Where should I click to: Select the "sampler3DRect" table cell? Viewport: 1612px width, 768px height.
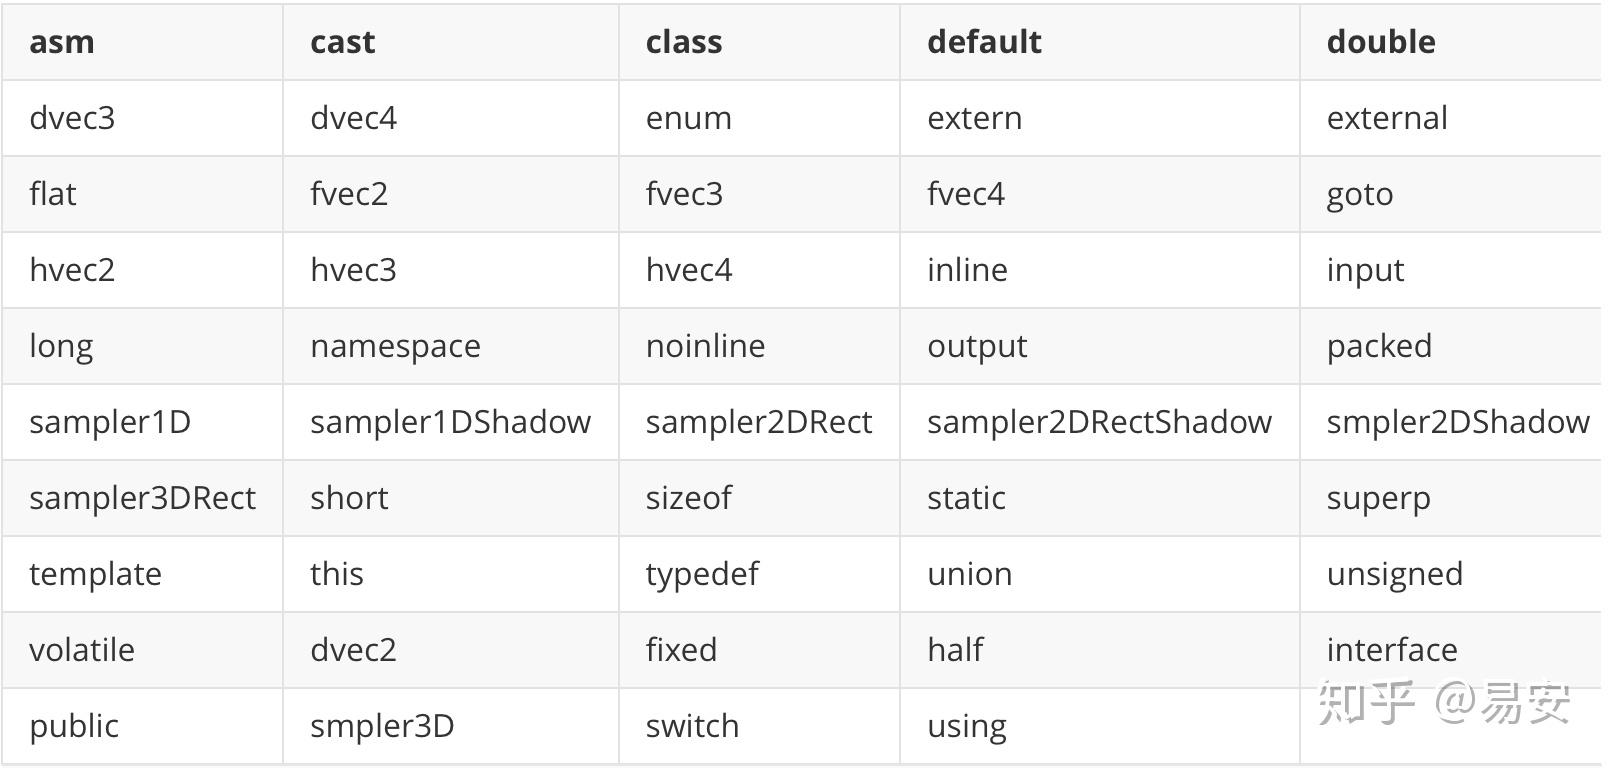click(x=142, y=498)
